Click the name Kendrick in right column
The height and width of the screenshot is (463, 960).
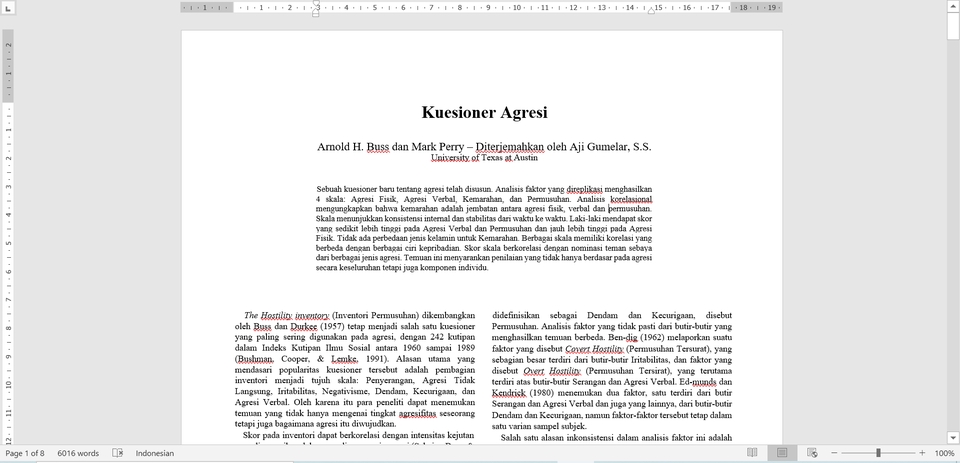pos(508,393)
